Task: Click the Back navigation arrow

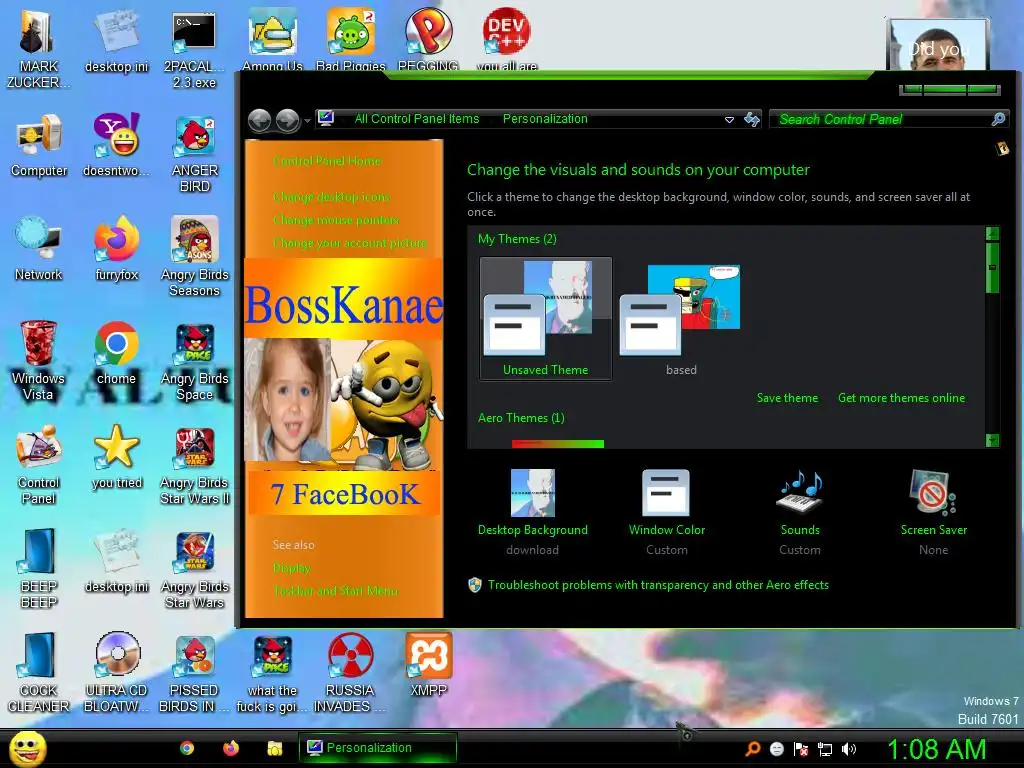Action: click(x=260, y=120)
